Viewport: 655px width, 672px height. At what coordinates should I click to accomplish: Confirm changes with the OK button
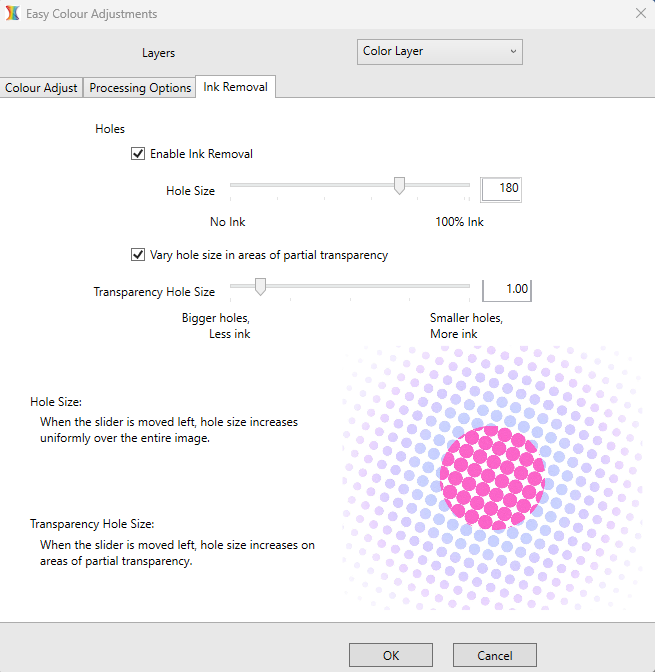(391, 655)
